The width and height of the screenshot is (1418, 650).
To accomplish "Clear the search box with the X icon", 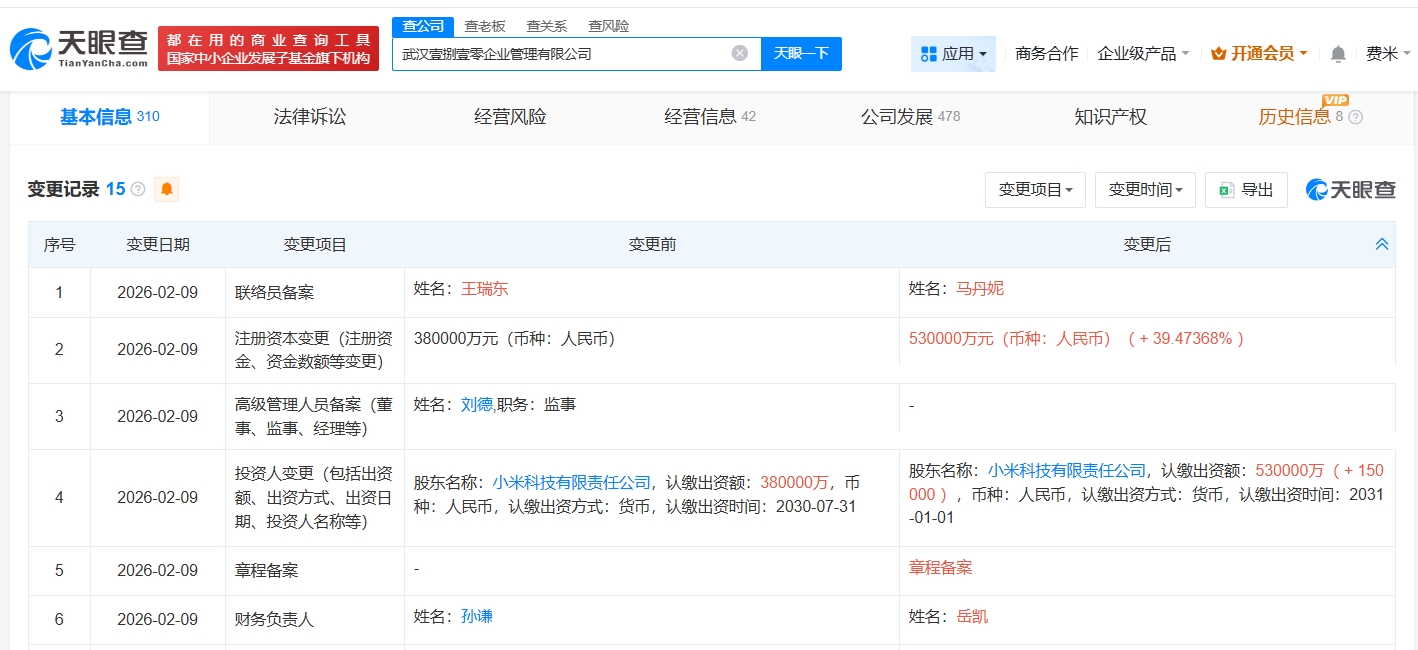I will pyautogui.click(x=739, y=53).
